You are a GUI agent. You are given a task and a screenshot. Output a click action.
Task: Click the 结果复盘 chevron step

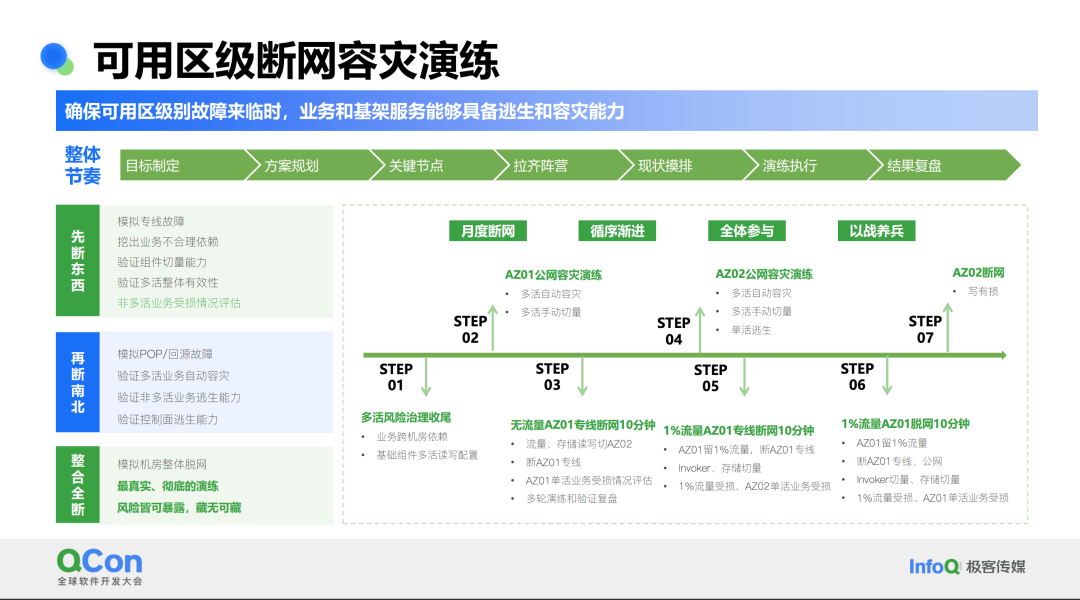click(x=944, y=165)
